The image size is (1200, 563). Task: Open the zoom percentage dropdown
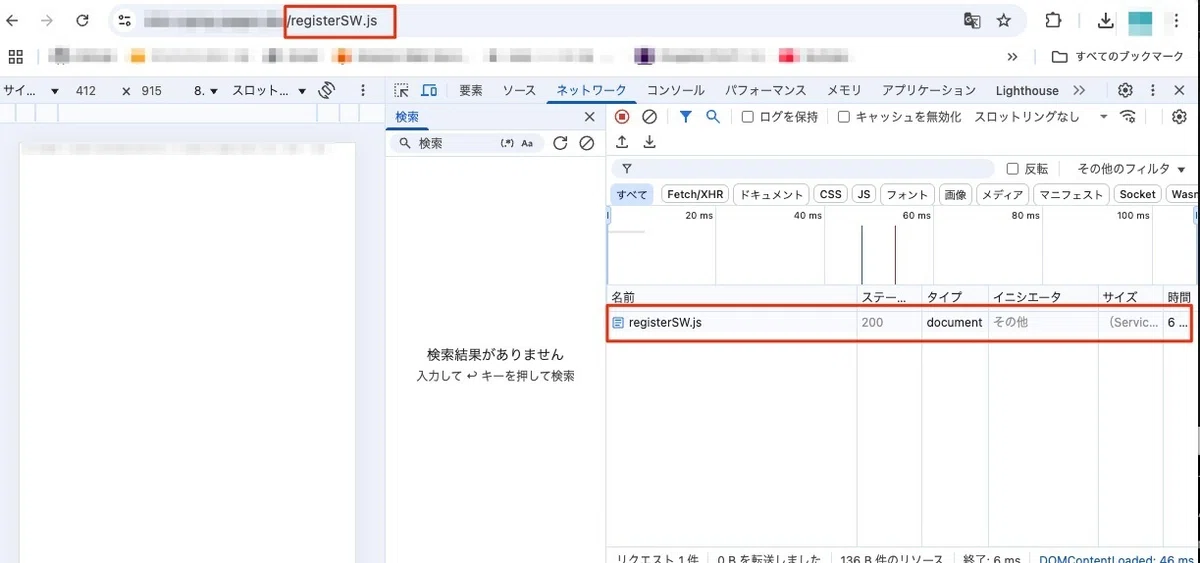205,90
